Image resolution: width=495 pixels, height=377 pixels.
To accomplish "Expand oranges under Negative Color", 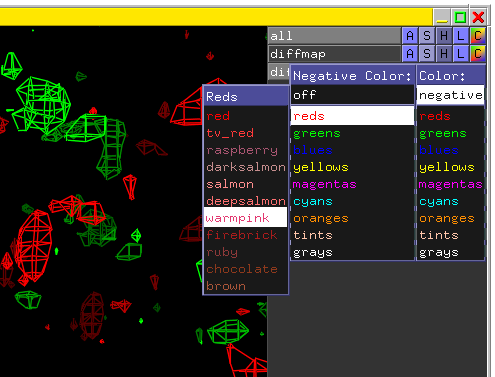I will (352, 218).
